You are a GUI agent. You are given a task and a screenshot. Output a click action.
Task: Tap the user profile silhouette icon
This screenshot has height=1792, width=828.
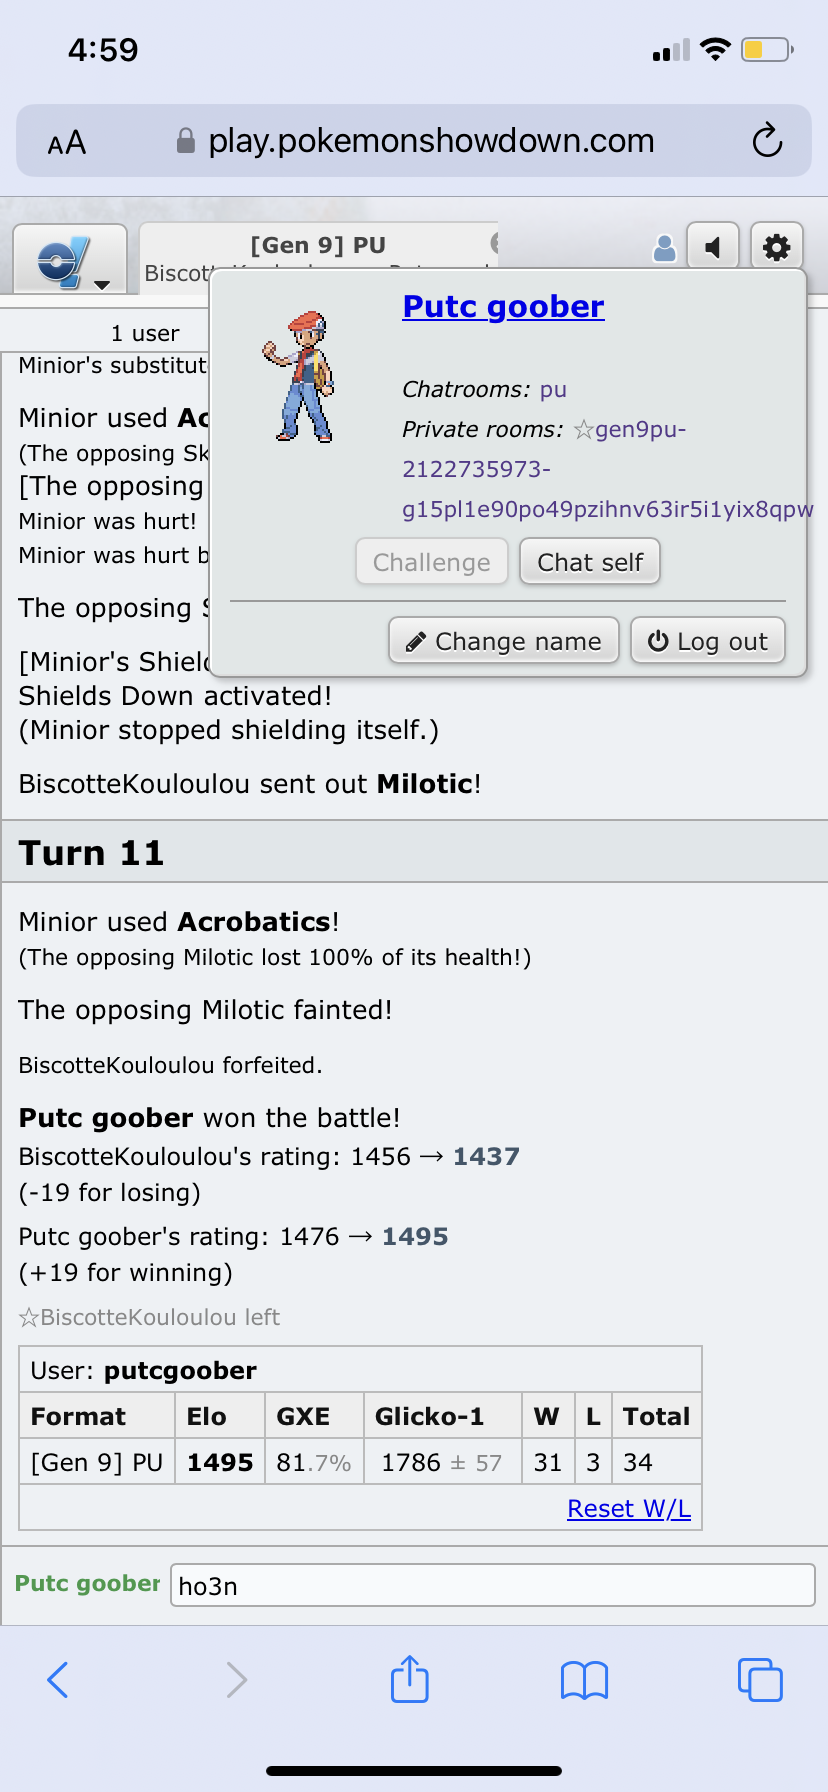tap(664, 248)
